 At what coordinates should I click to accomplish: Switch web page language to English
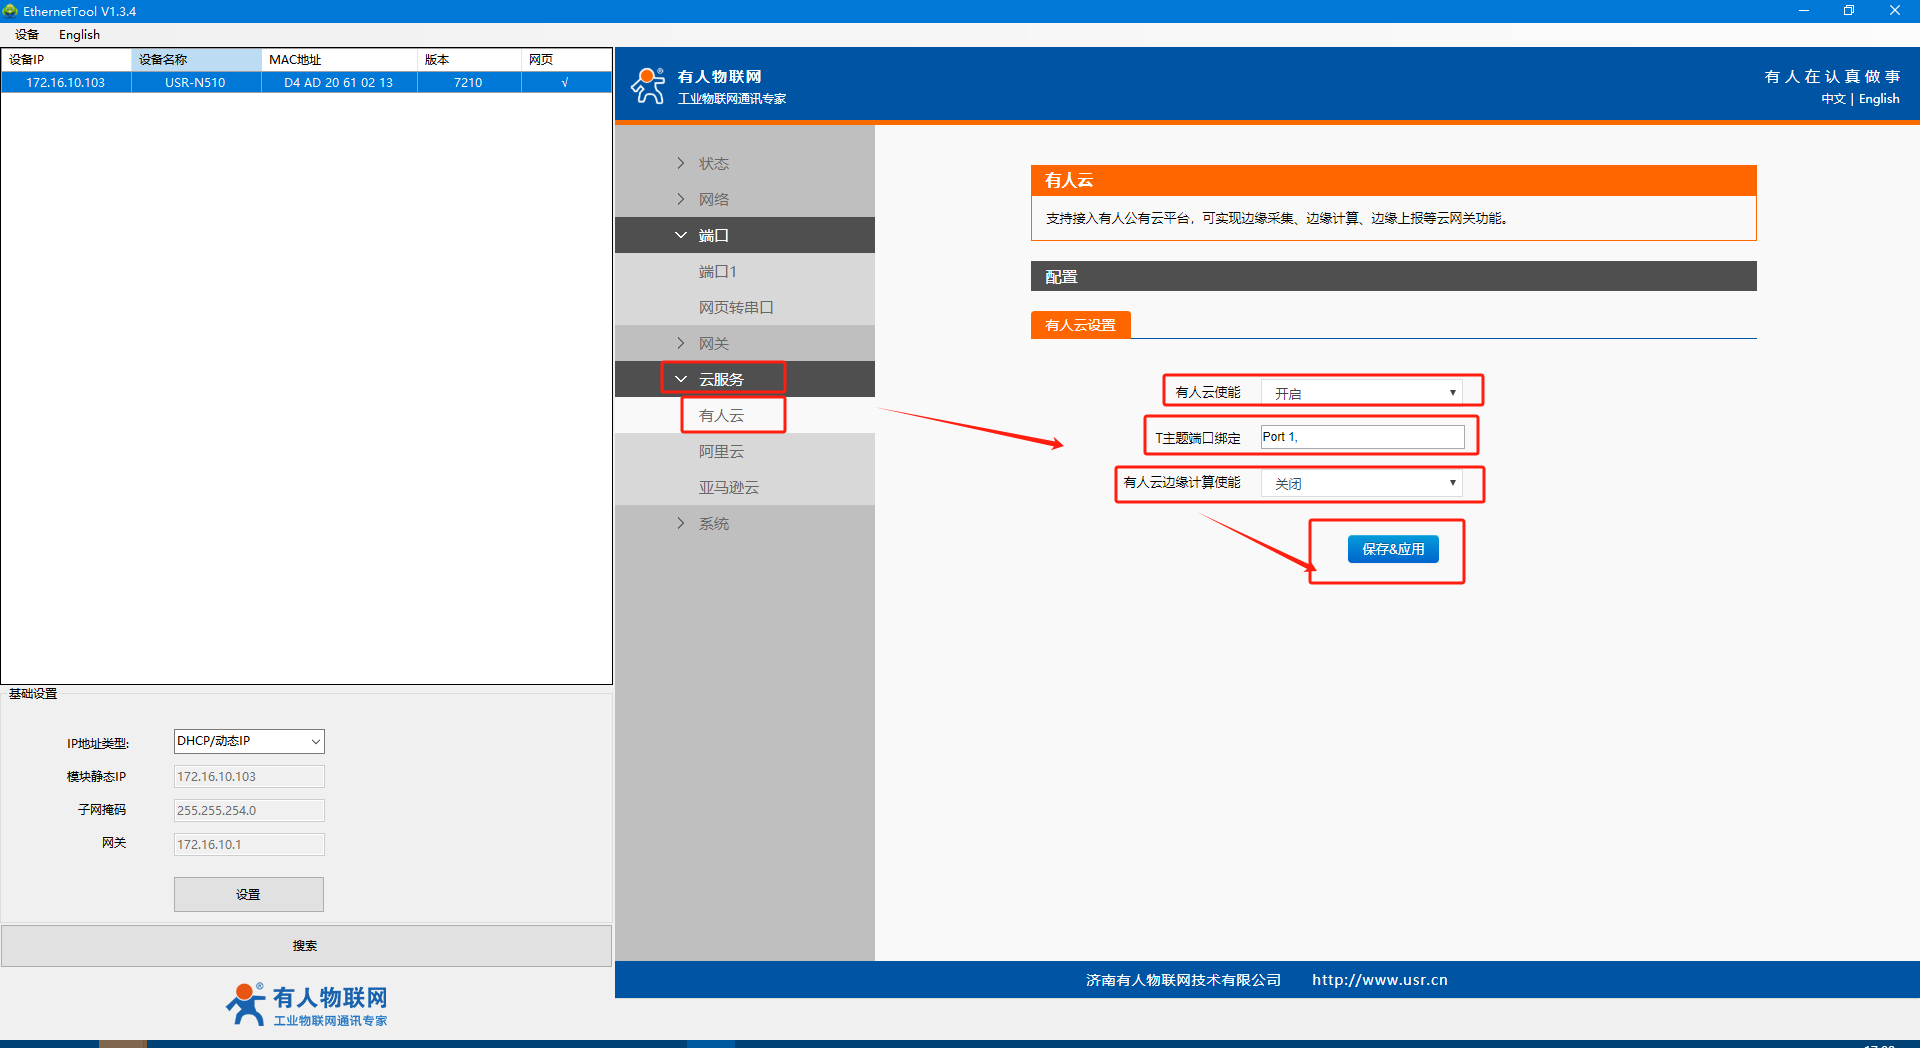1878,99
